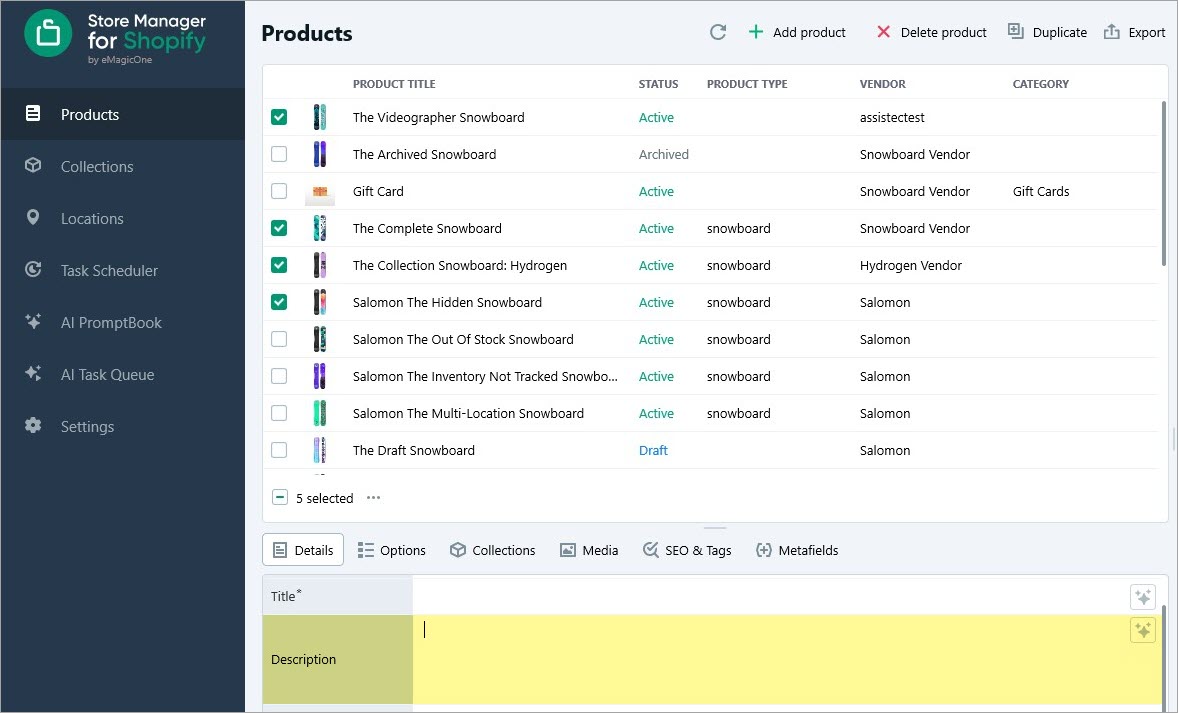
Task: Open the ellipsis menu beside 5 selected
Action: click(x=373, y=497)
